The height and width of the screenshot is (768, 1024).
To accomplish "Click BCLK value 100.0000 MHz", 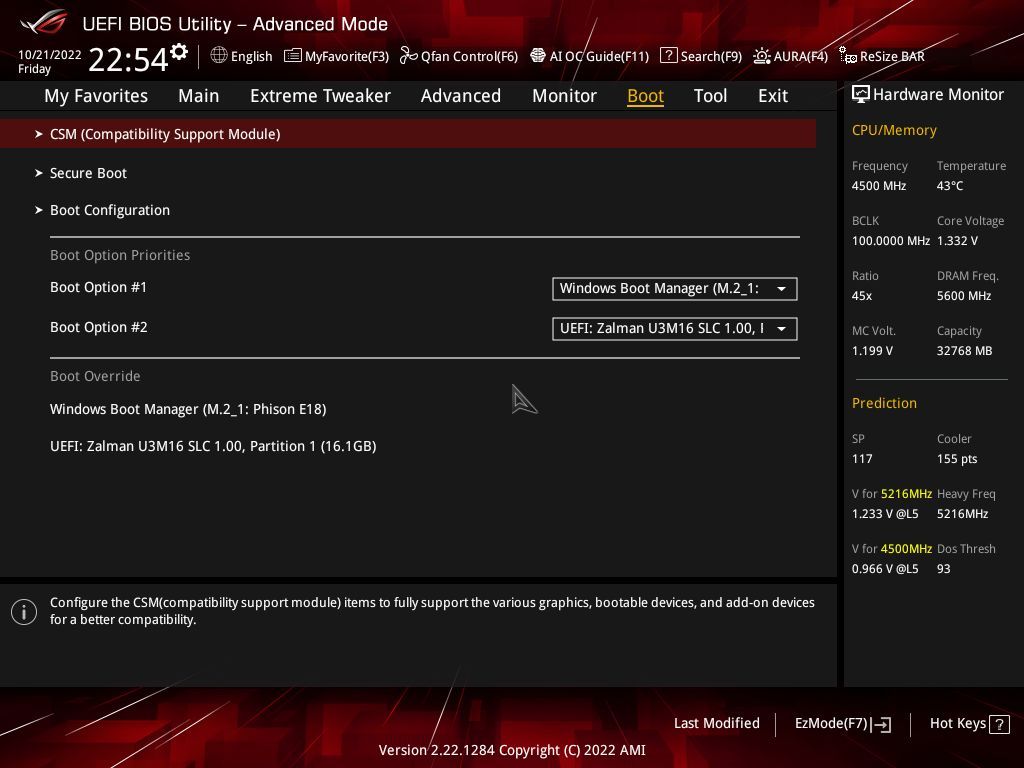I will [x=891, y=241].
